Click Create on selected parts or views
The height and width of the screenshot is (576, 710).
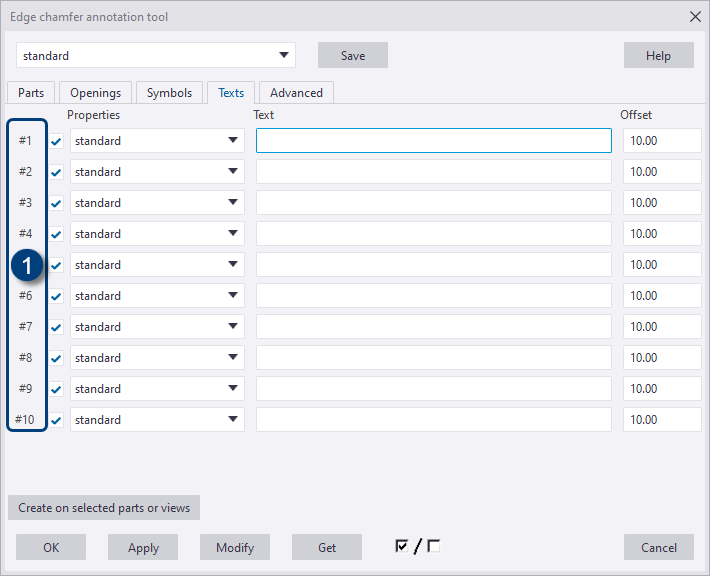click(x=104, y=508)
